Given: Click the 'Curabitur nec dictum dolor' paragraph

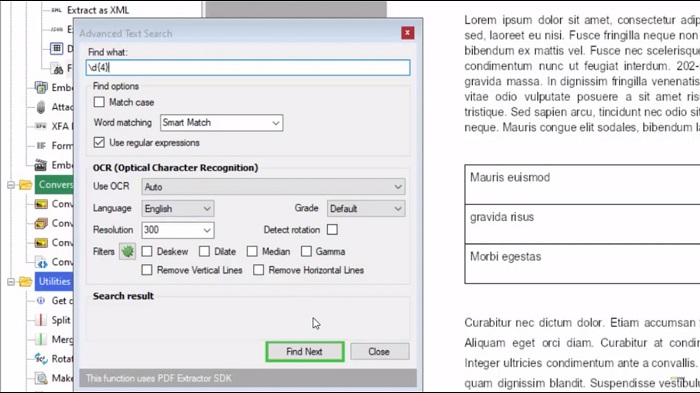Looking at the screenshot, I should 582,353.
